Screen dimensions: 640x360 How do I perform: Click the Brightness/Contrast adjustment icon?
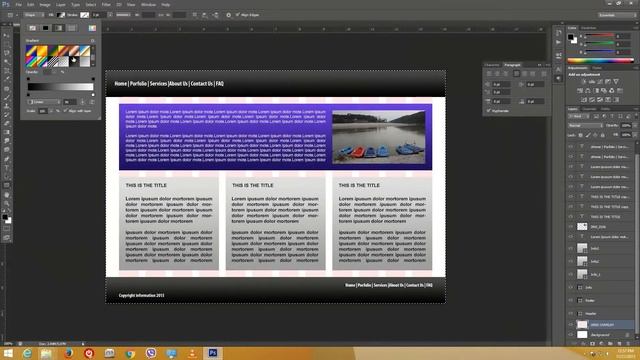584,81
